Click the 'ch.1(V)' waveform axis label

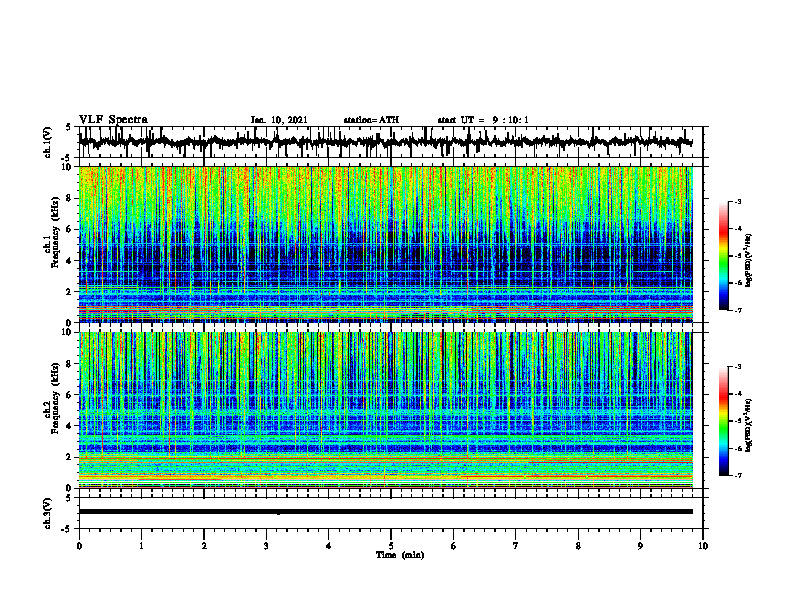48,142
